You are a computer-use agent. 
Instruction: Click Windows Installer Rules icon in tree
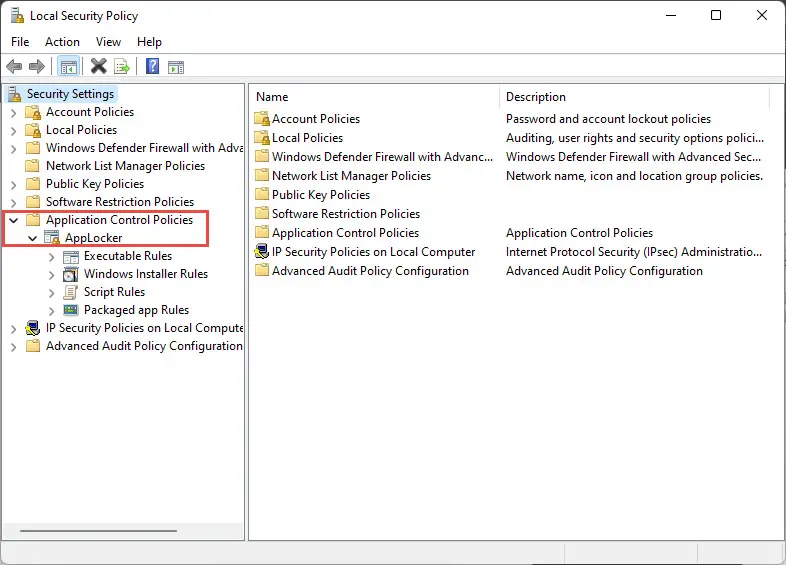click(x=71, y=274)
